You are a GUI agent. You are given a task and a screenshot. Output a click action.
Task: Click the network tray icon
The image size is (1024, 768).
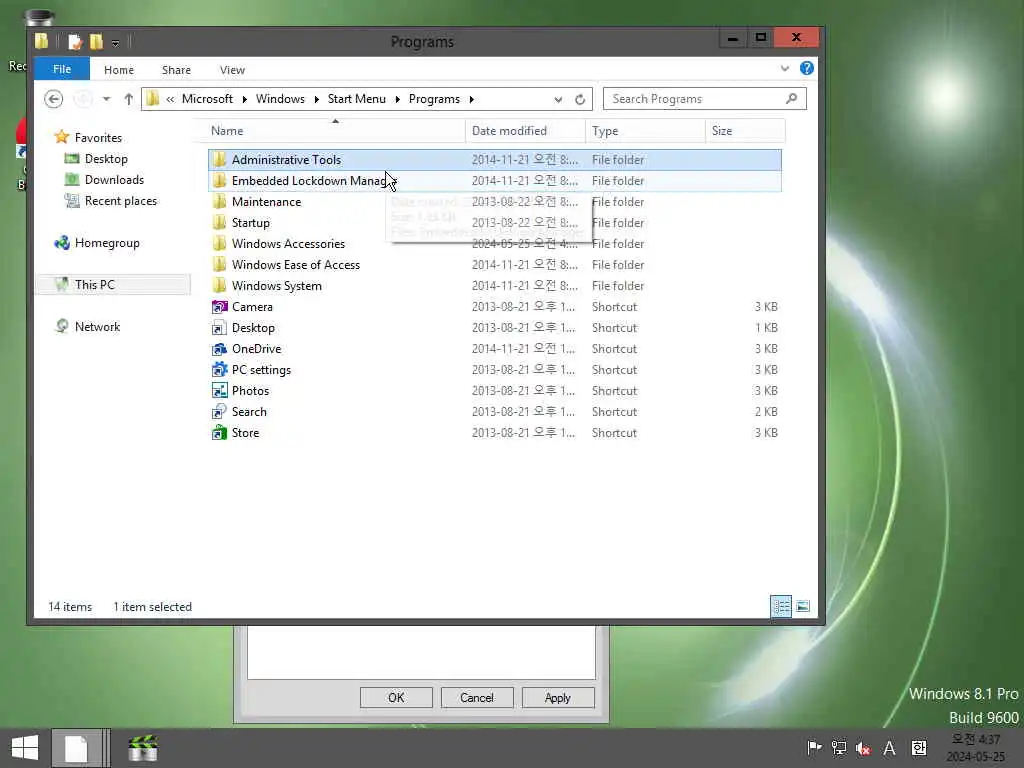point(839,748)
